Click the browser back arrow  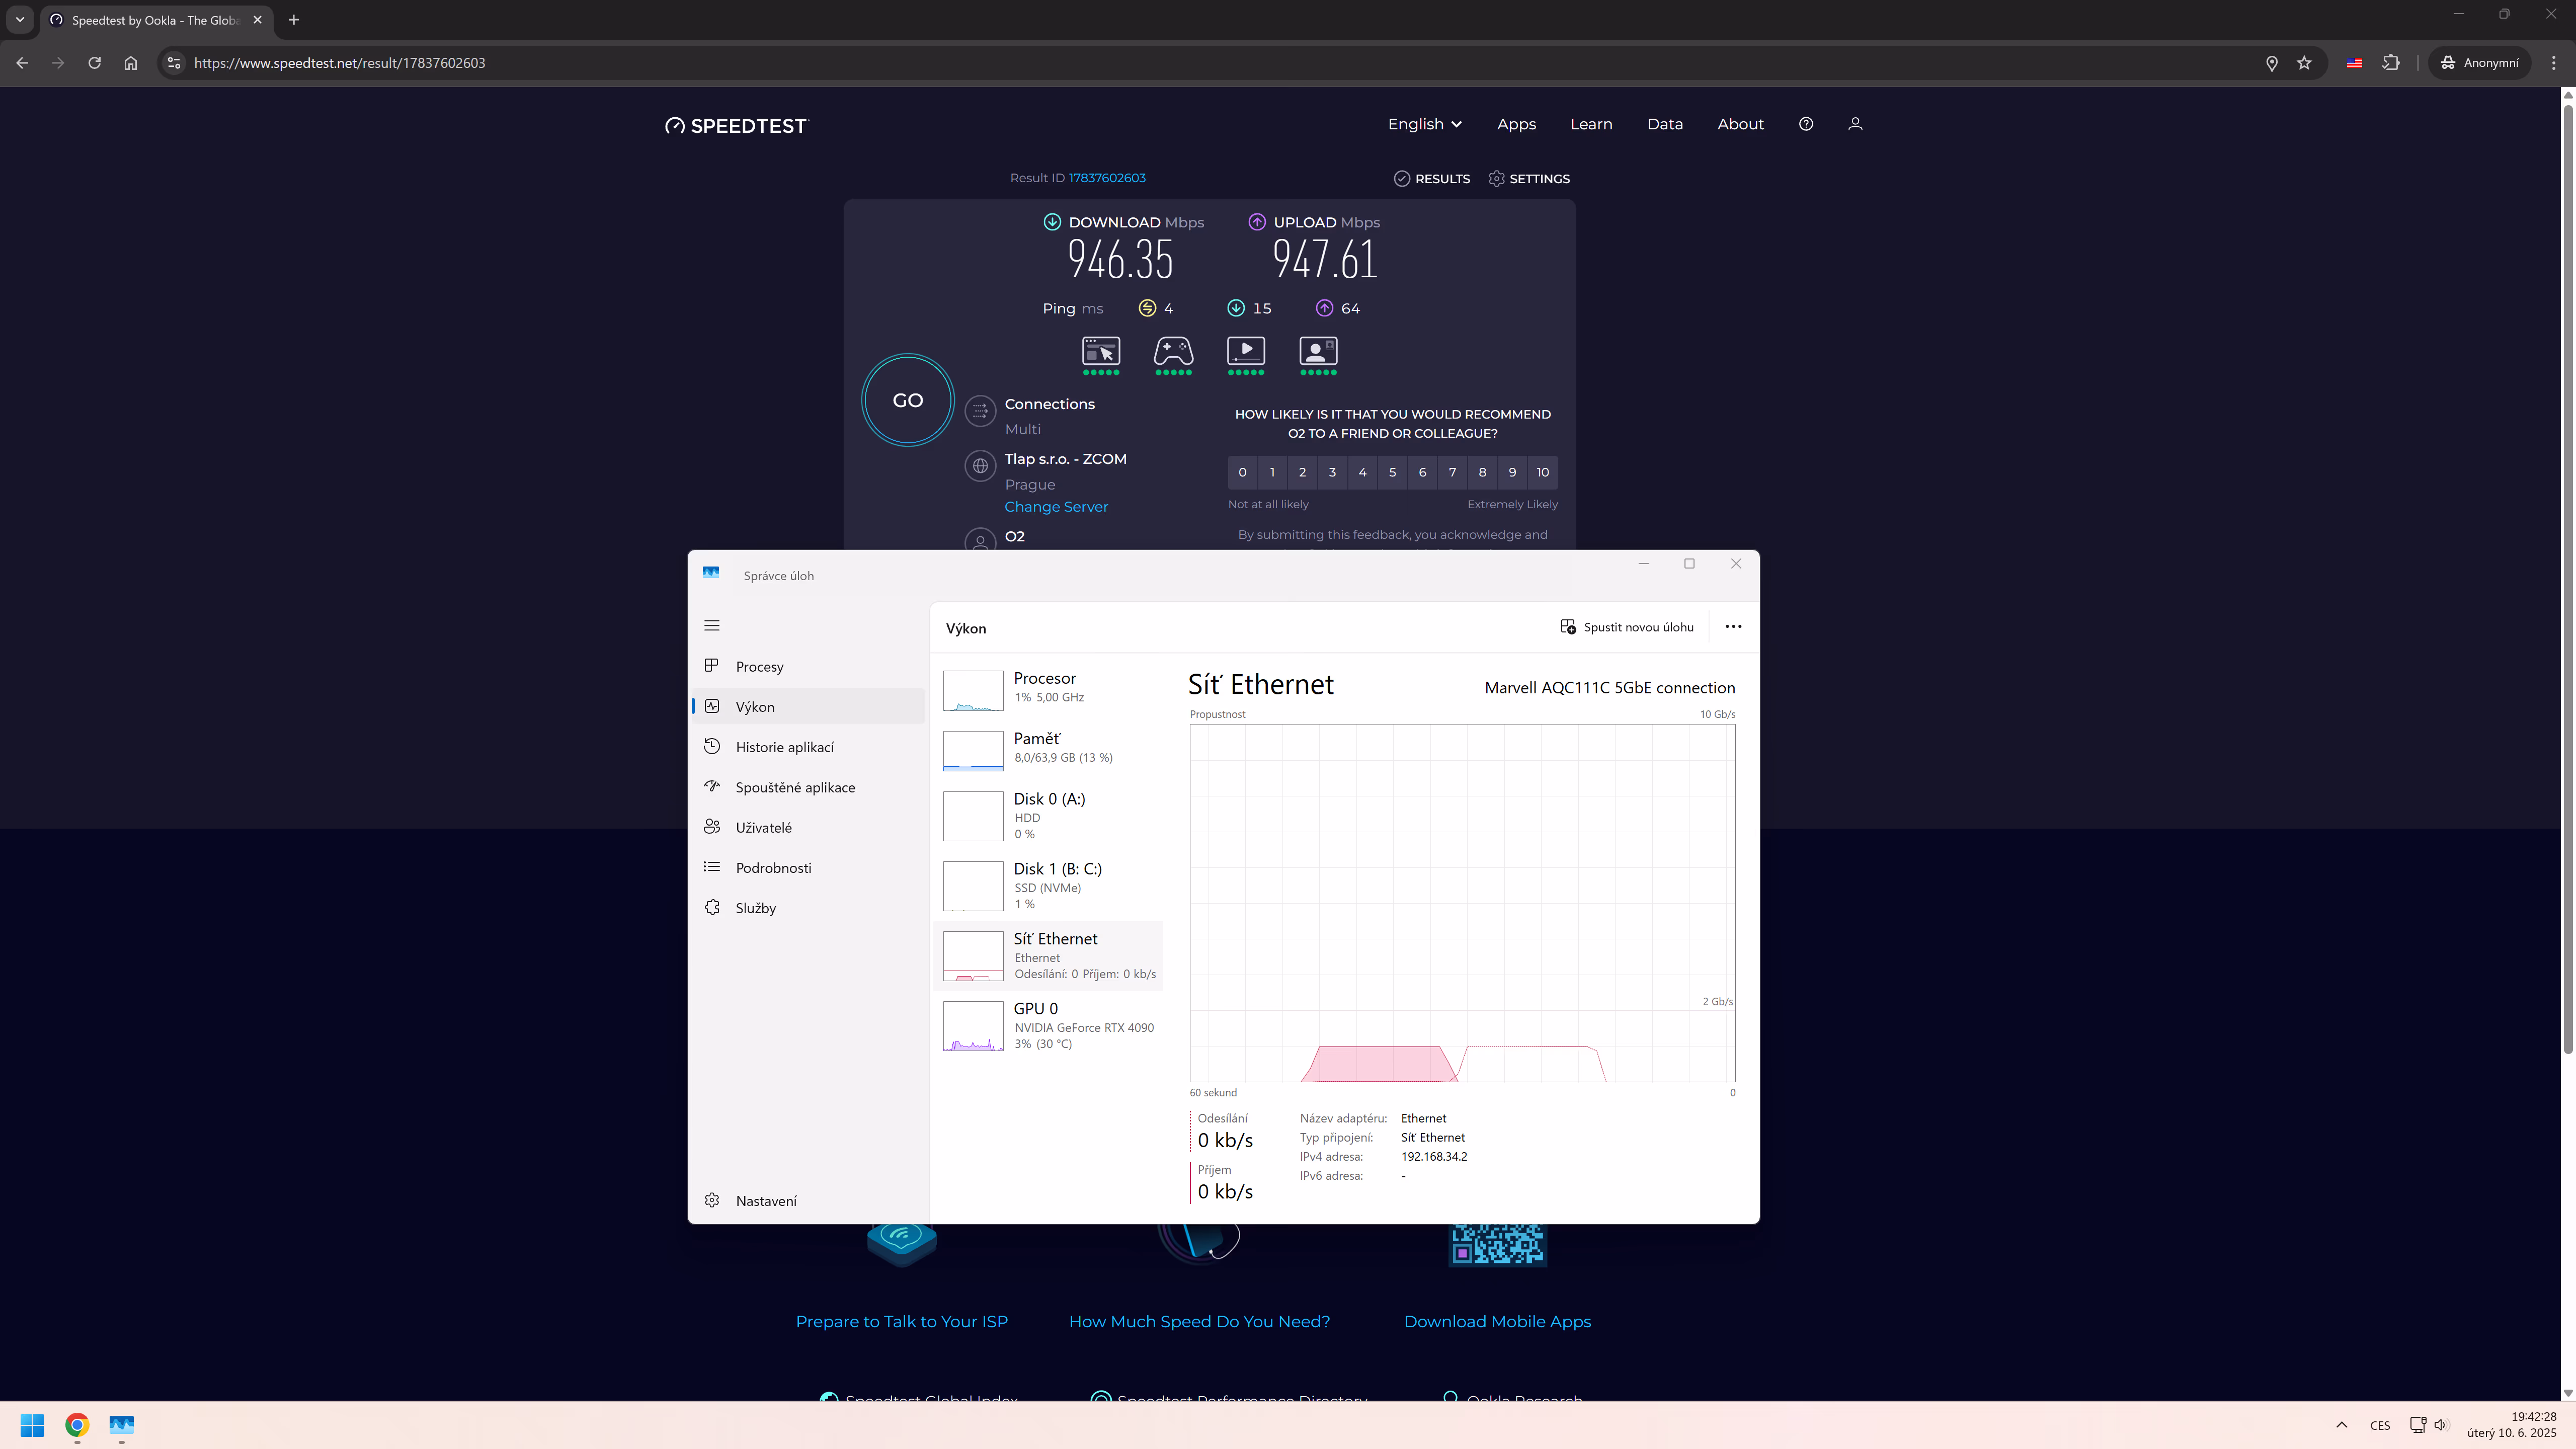(22, 63)
